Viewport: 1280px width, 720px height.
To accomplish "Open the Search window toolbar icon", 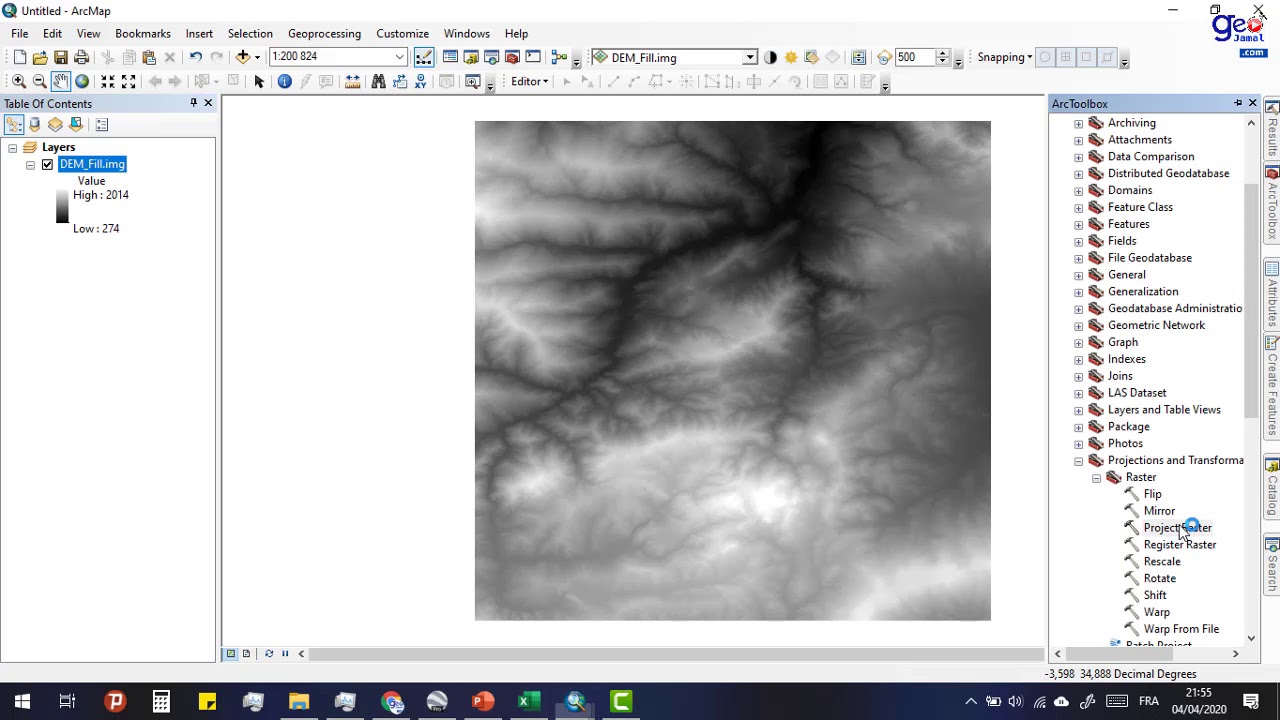I will [491, 57].
